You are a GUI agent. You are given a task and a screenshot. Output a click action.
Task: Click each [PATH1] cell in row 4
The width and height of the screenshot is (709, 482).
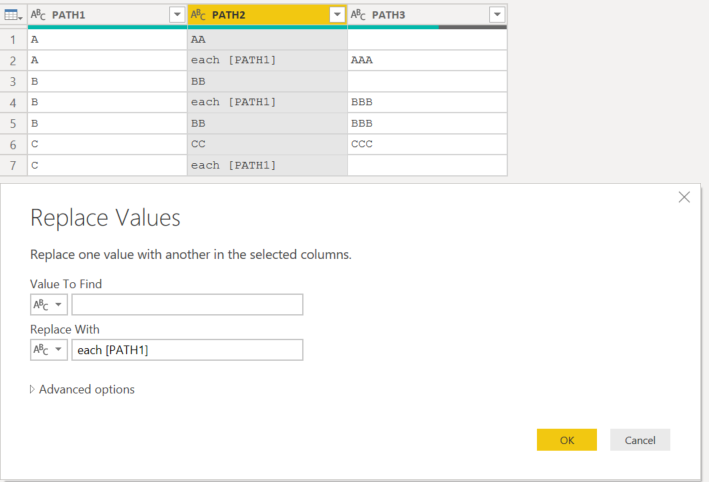point(267,103)
